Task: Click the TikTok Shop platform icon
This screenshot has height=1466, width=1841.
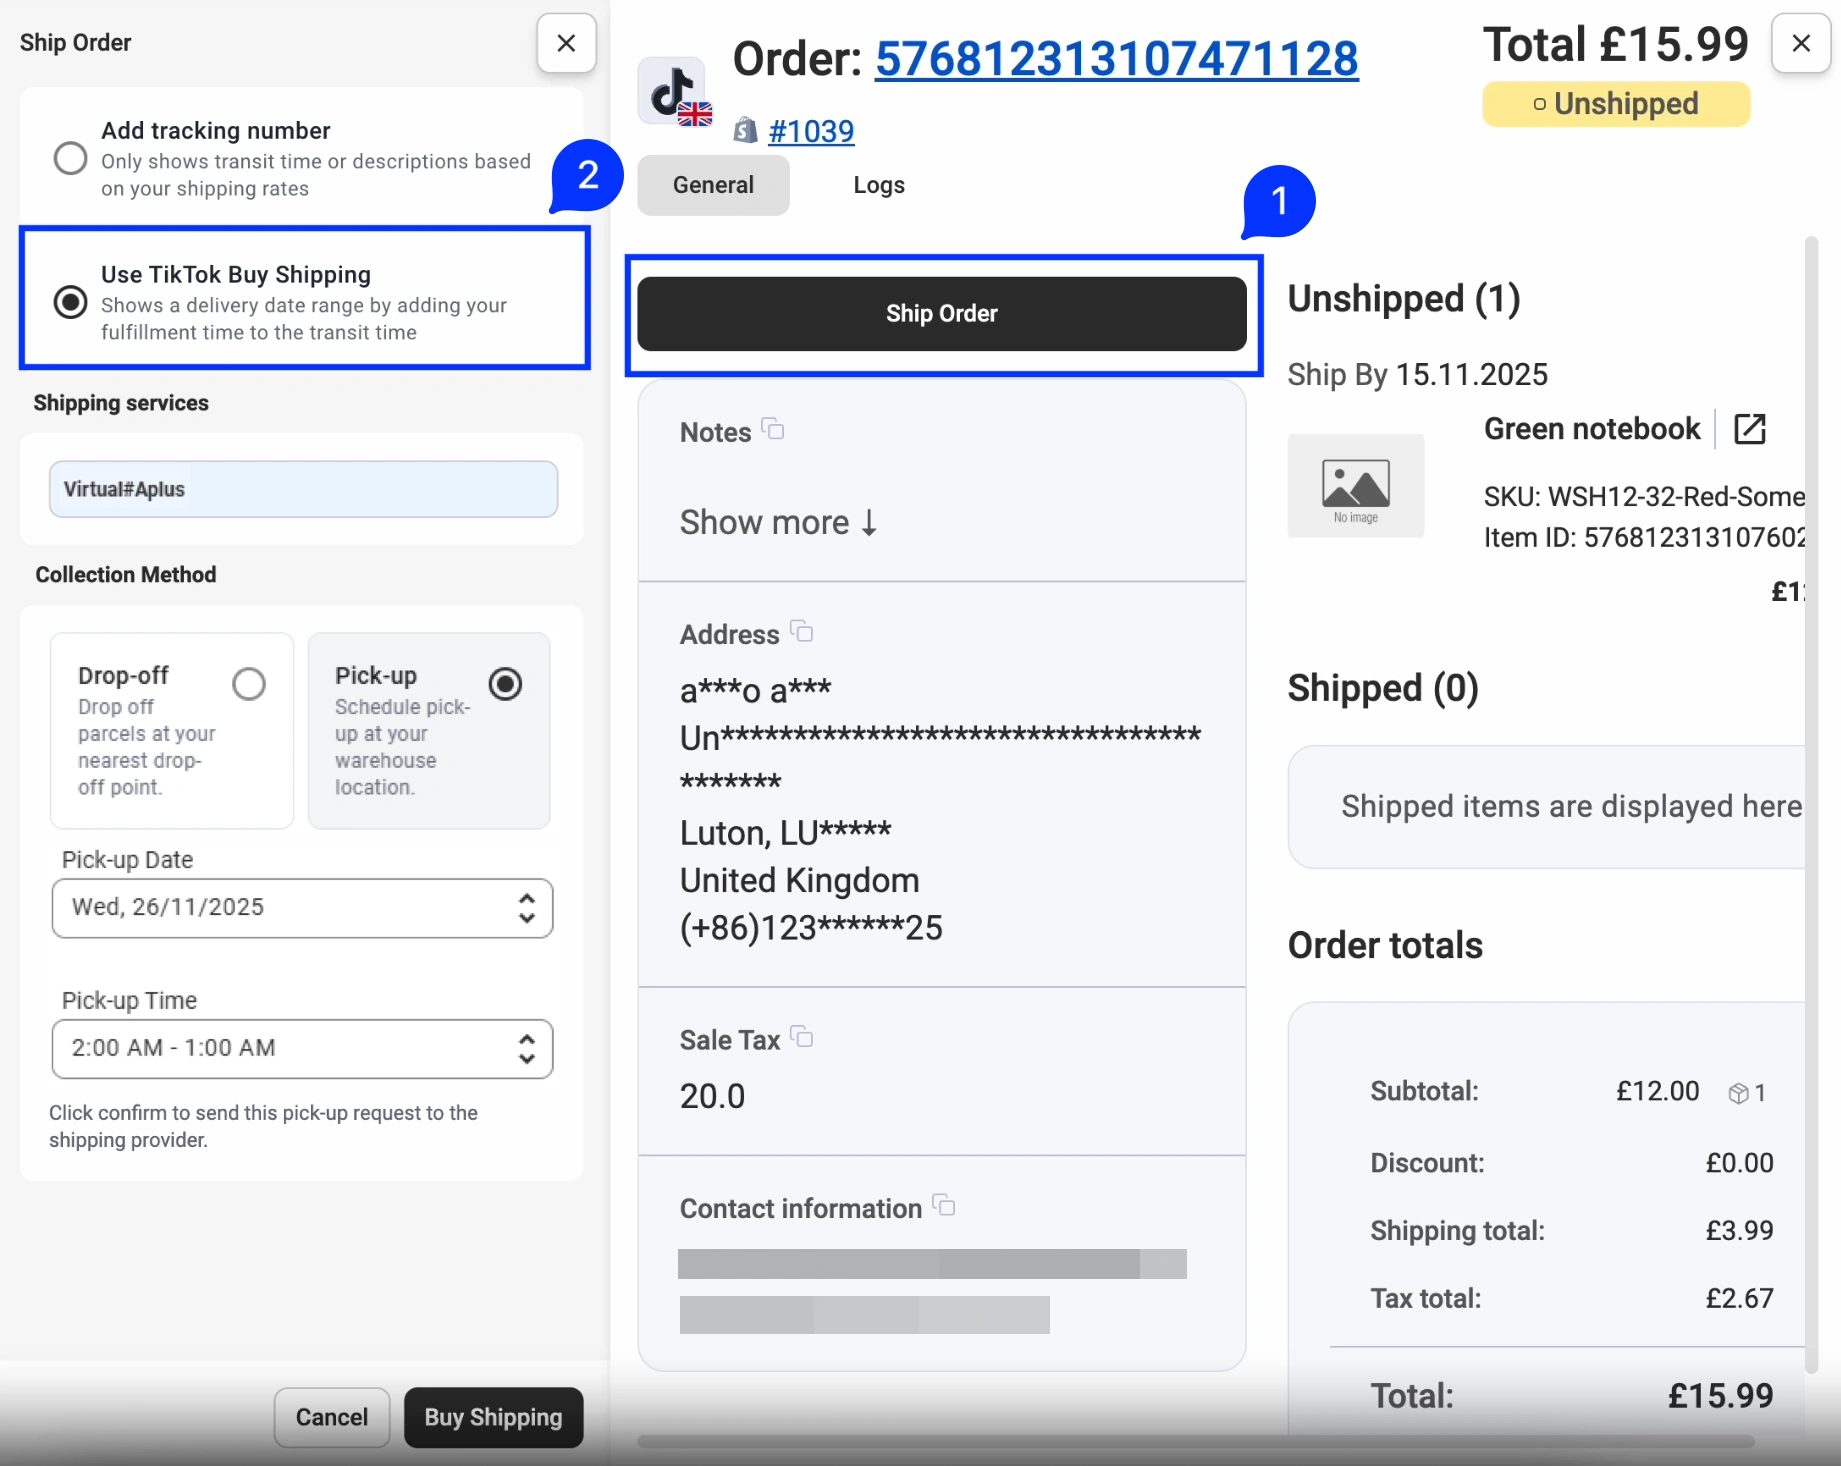Action: point(672,91)
